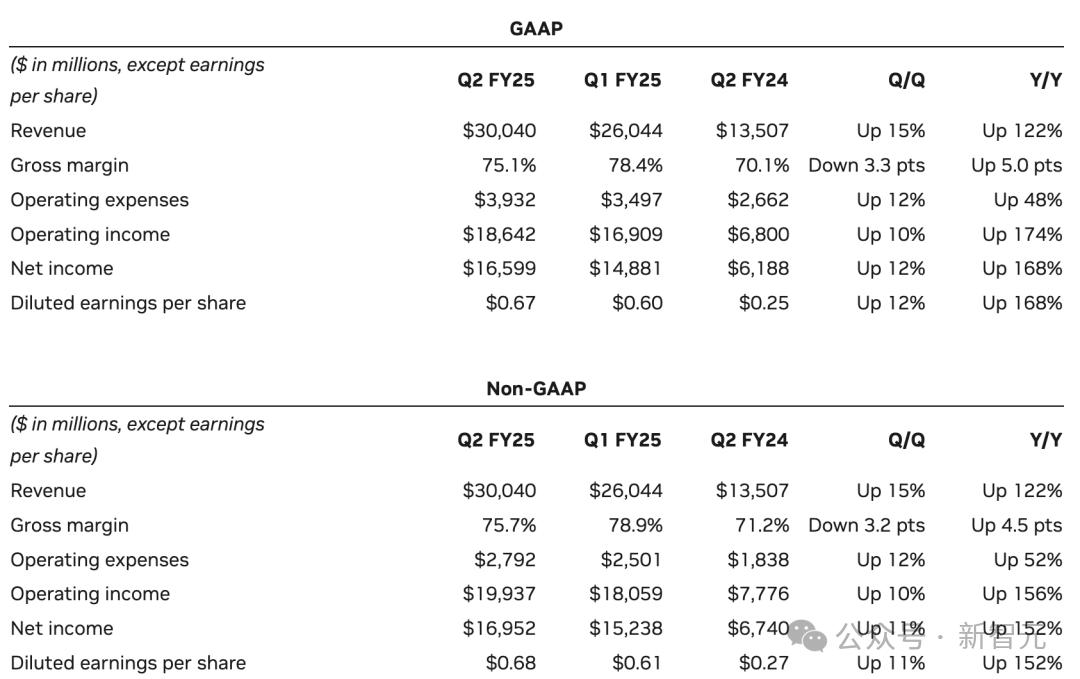Select the GAAP table title
This screenshot has height=679, width=1080.
pos(536,29)
